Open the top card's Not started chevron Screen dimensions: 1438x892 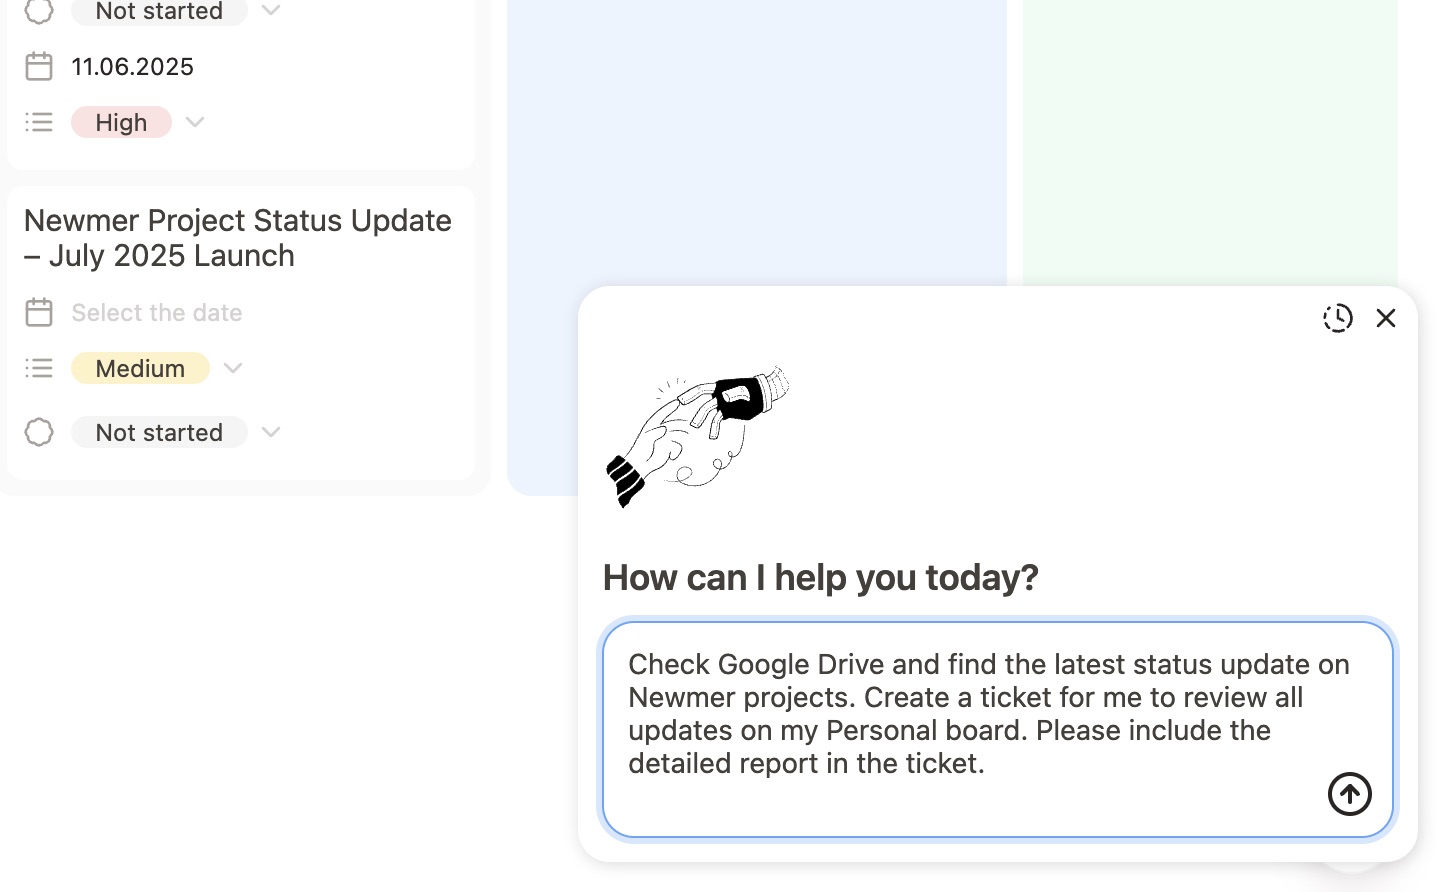pyautogui.click(x=271, y=11)
